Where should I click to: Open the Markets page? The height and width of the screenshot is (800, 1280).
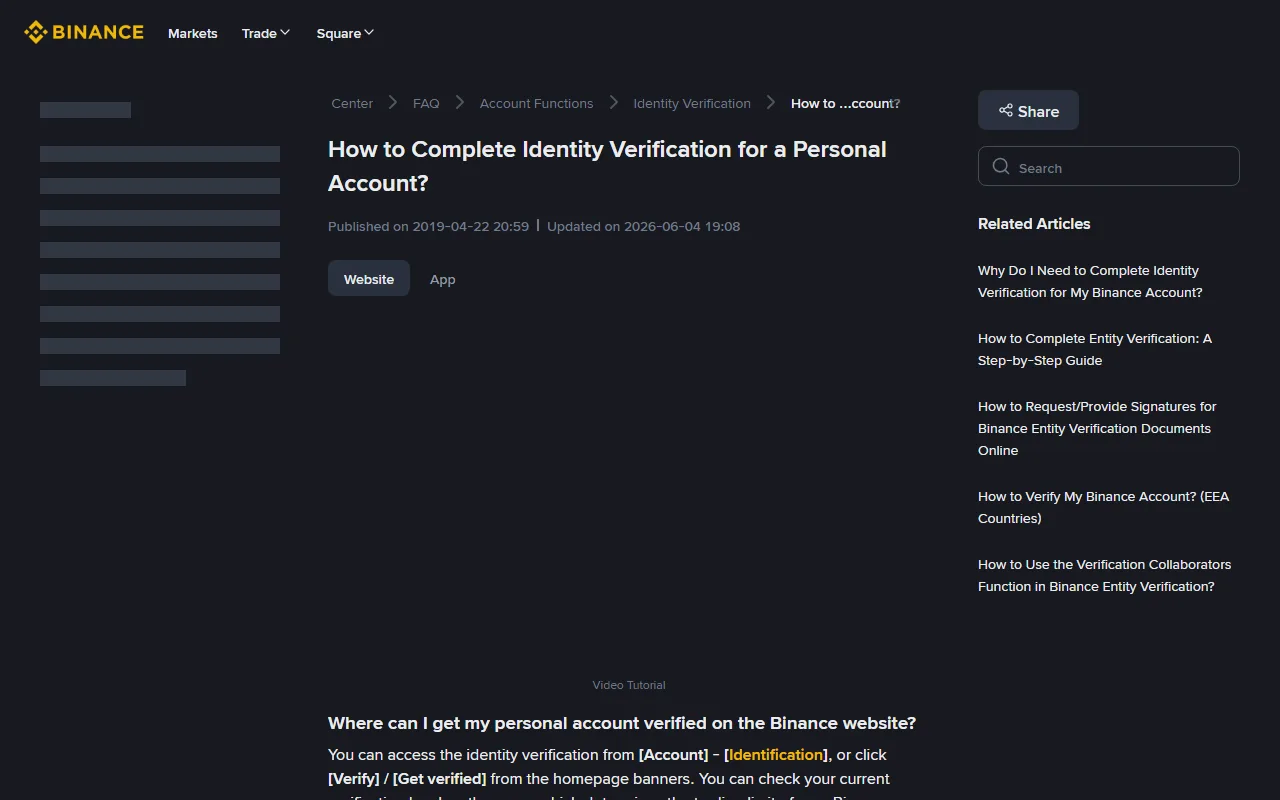192,33
